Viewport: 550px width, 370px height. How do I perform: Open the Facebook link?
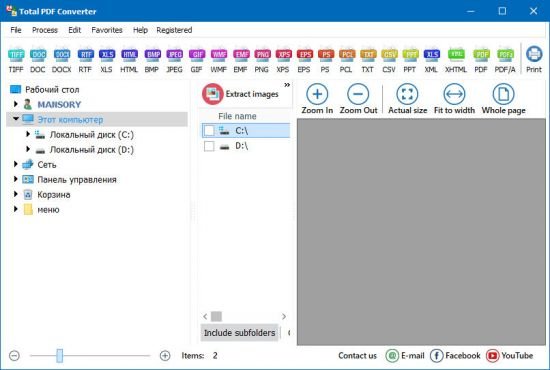455,356
